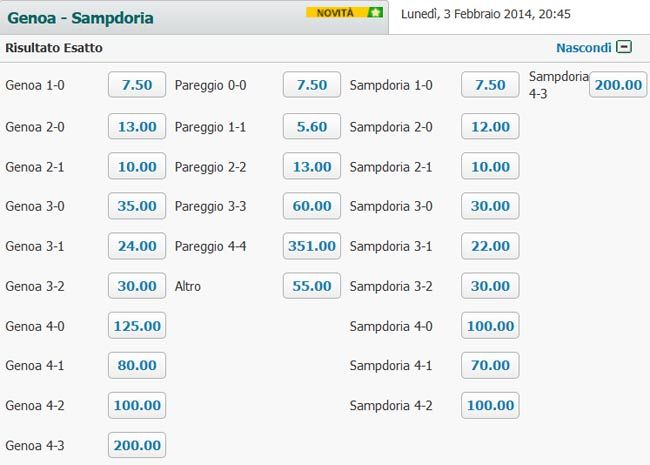This screenshot has width=650, height=465.
Task: Choose Sampdoria 4-3 odds 200.00
Action: (x=618, y=85)
